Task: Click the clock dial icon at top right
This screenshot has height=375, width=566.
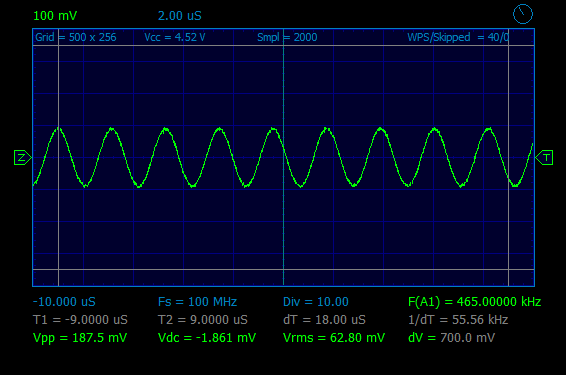Action: click(523, 14)
